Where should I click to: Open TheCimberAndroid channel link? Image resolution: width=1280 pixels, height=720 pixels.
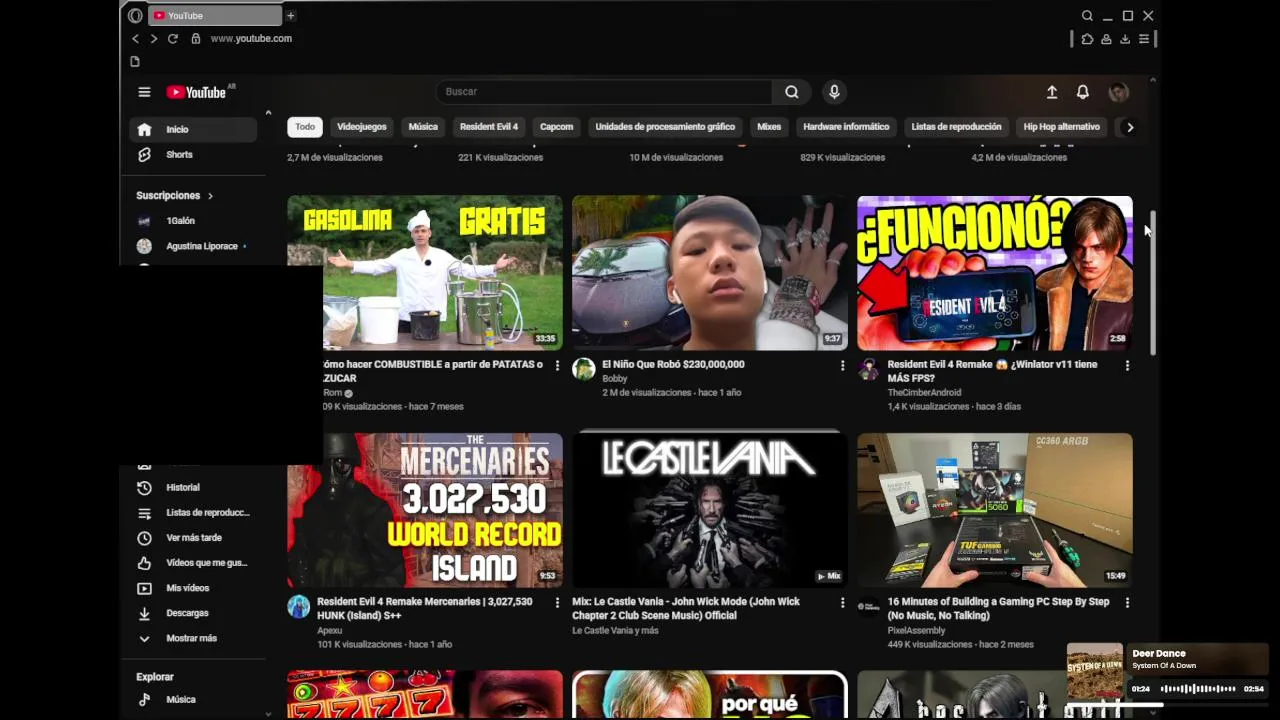click(x=924, y=393)
